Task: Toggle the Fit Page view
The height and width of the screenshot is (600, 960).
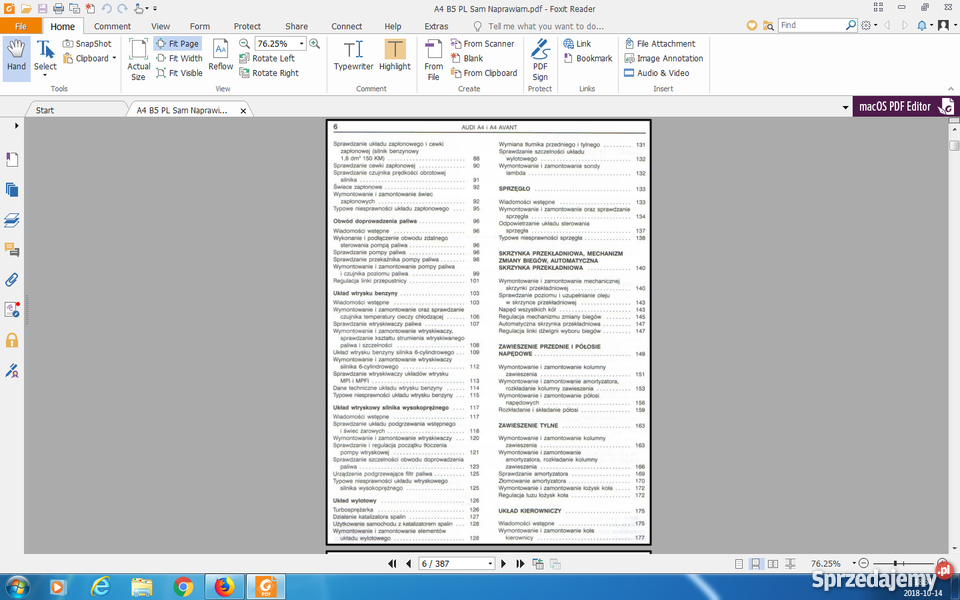Action: click(177, 43)
